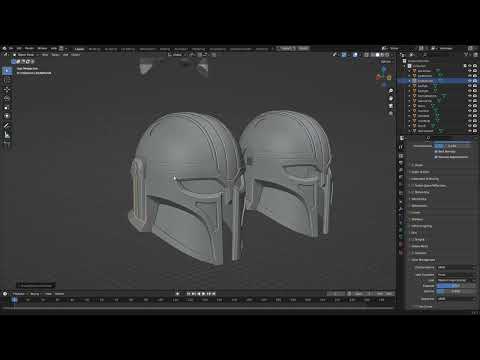Select the Rotate tool
This screenshot has width=480, height=360.
pyautogui.click(x=7, y=99)
